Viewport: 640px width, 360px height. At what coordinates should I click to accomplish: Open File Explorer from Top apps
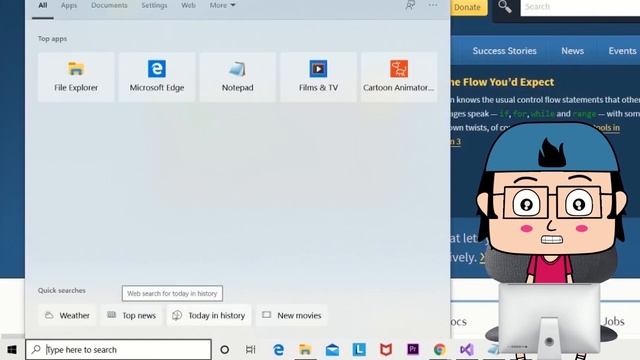76,77
